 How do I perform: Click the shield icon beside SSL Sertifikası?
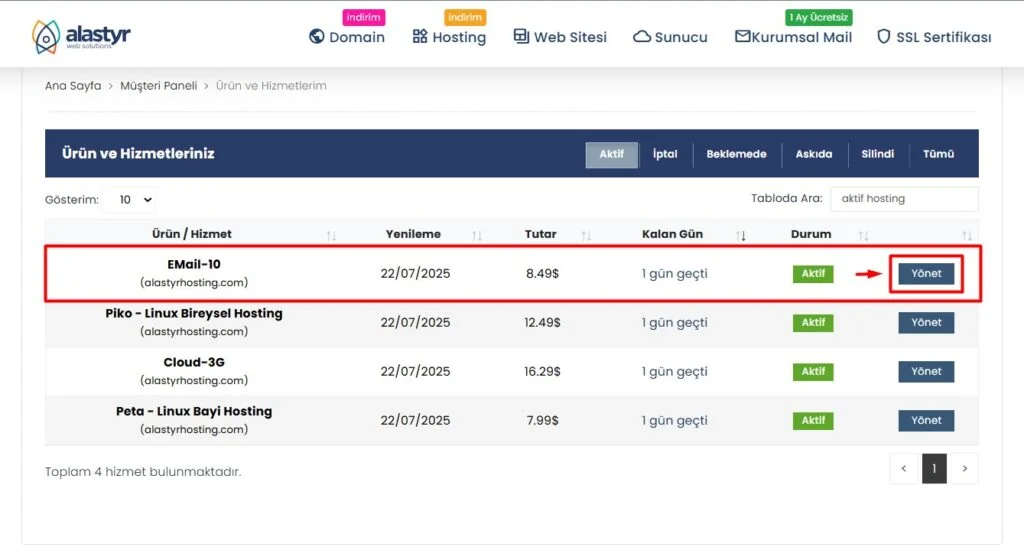[883, 37]
